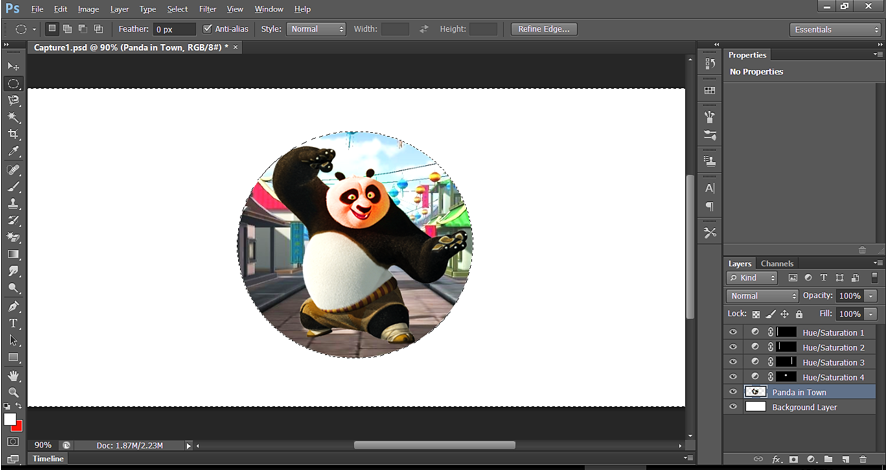Viewport: 887px width, 470px height.
Task: Open the tool preset picker arrow
Action: tap(34, 29)
